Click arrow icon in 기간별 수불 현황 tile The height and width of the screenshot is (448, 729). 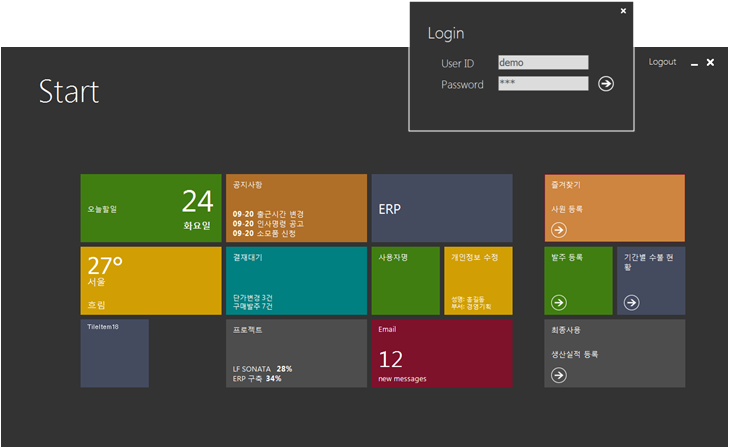tap(631, 302)
